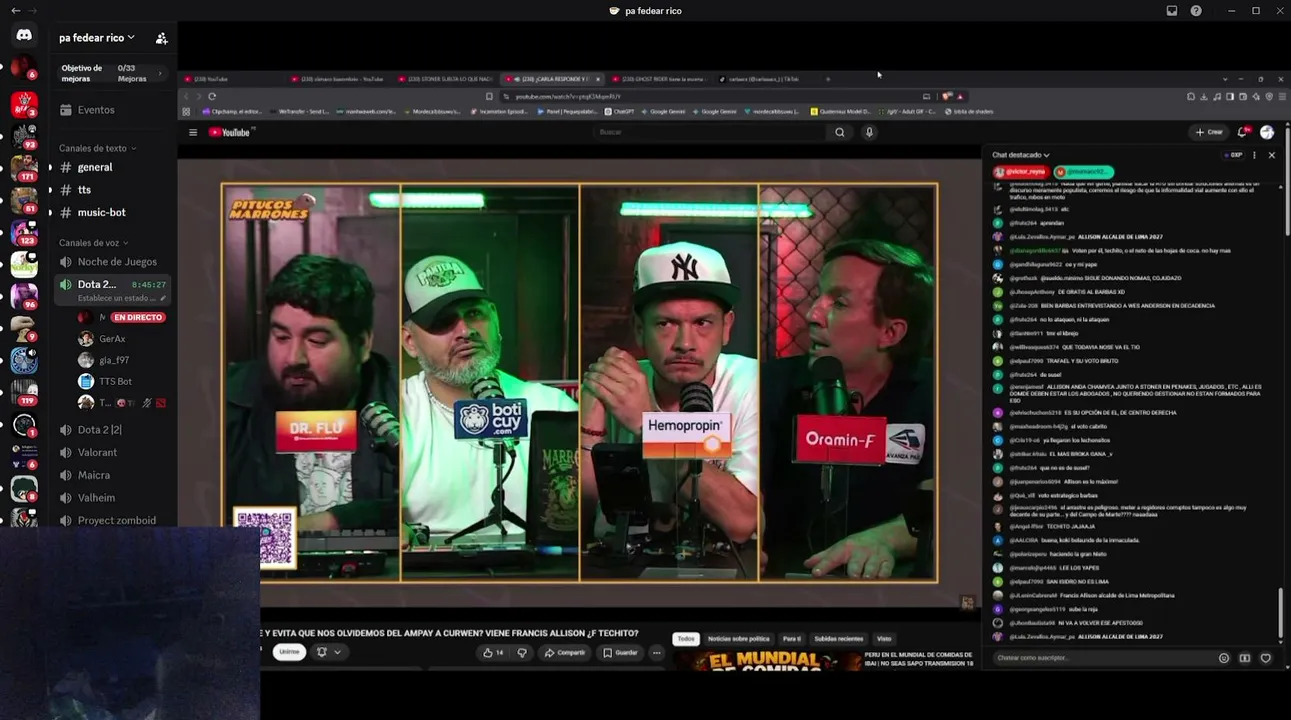Click the server icon with badge 171

tap(24, 167)
